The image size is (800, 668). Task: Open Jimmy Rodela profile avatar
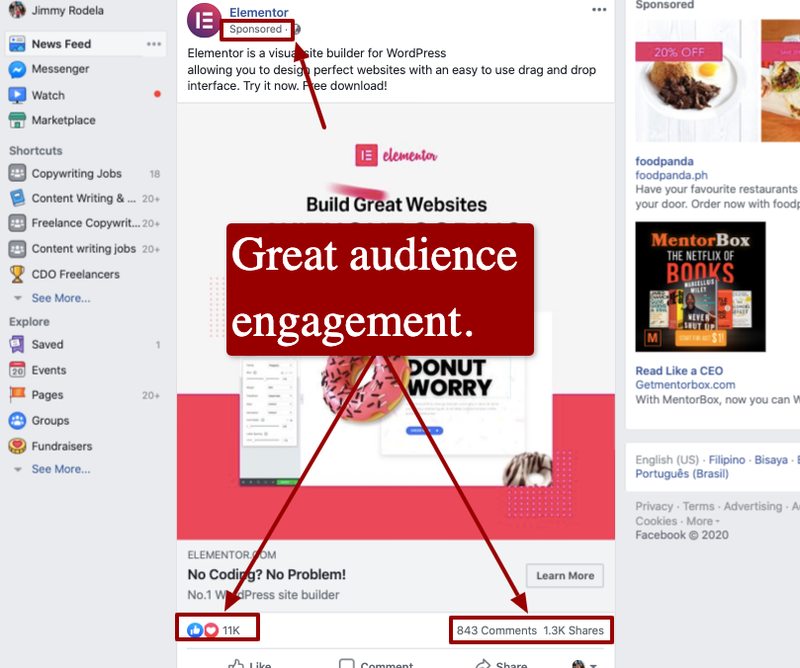pos(17,9)
